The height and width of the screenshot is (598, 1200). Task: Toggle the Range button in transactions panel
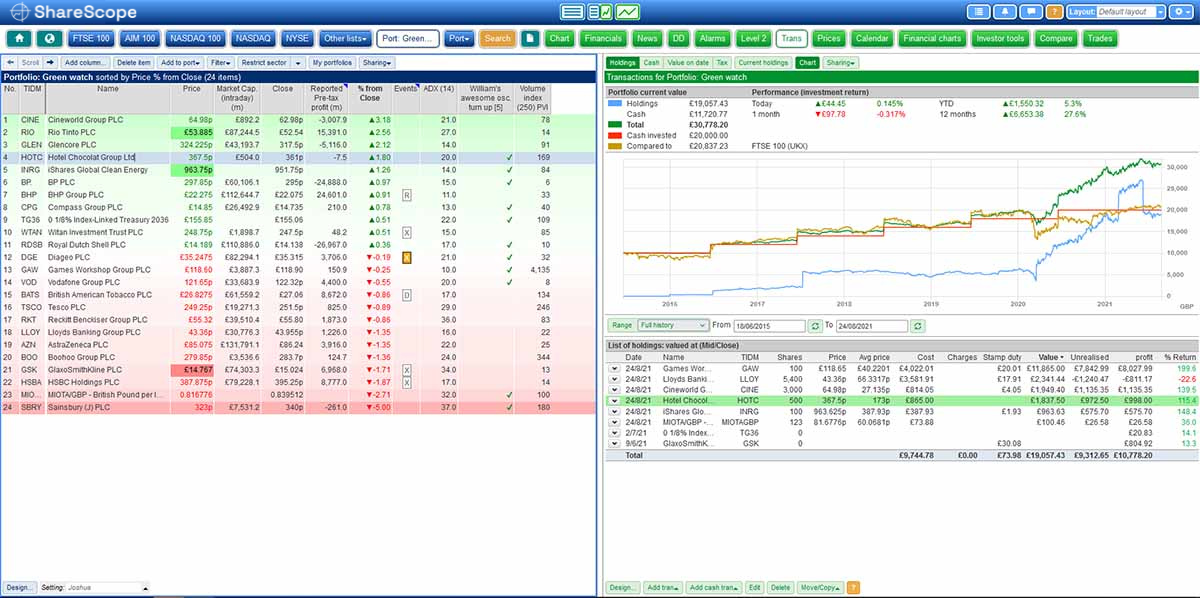click(621, 326)
